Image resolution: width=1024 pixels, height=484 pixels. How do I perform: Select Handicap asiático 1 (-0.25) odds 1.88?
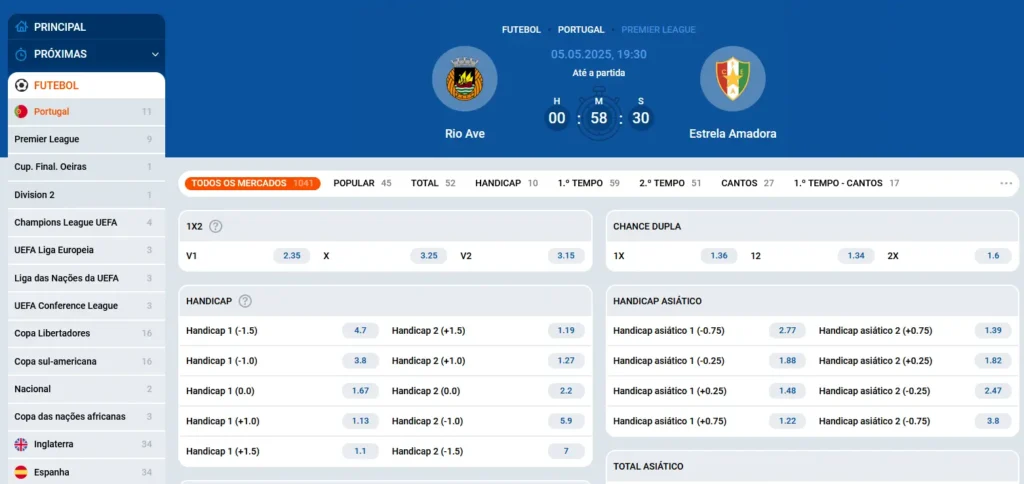pos(788,361)
